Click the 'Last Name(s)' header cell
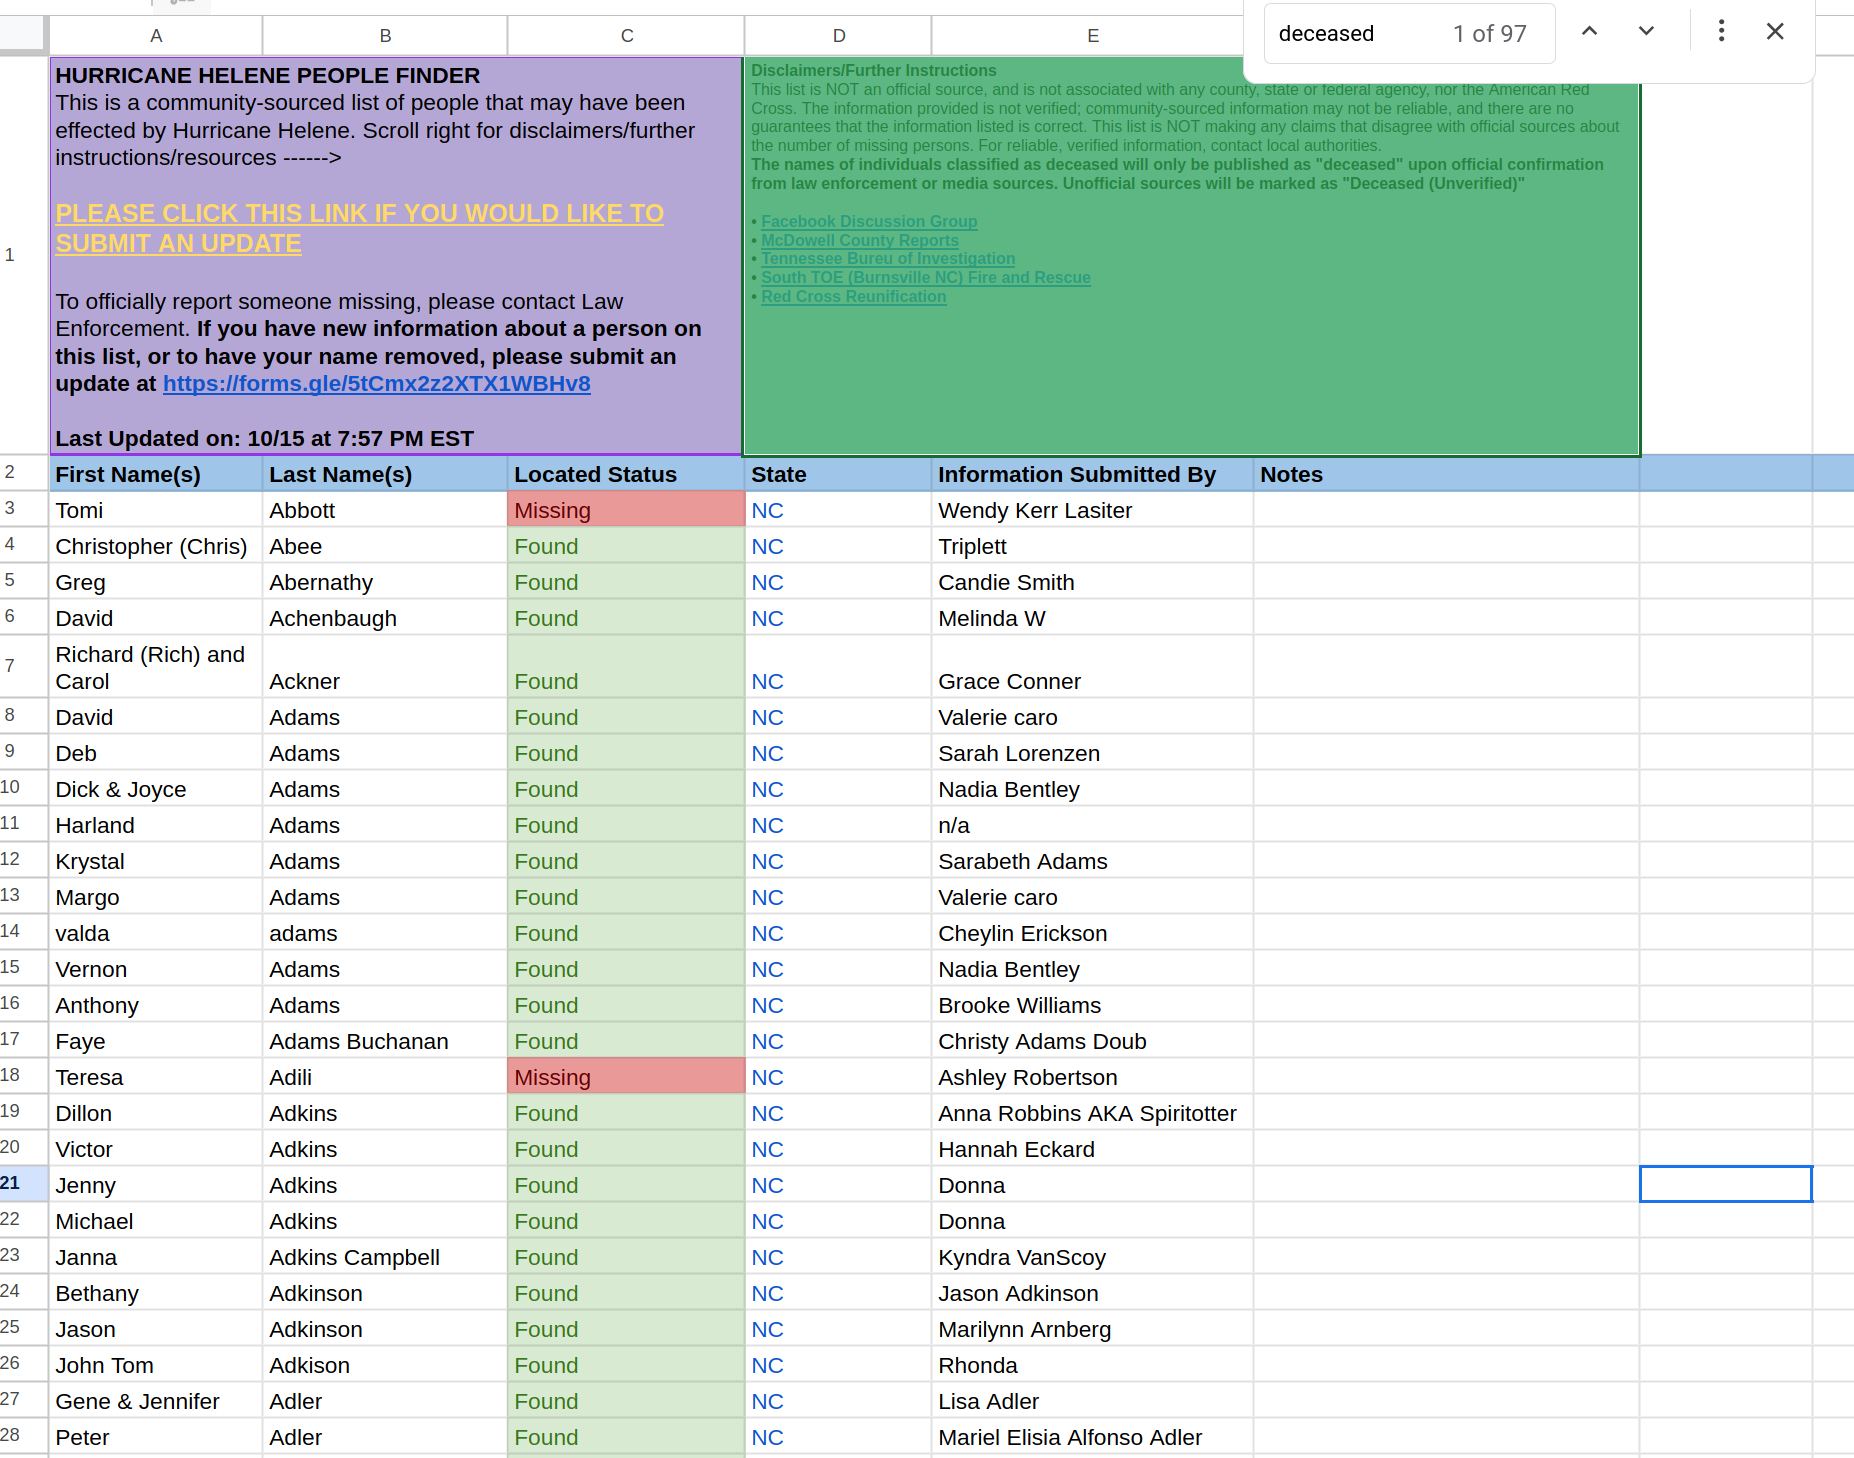This screenshot has height=1458, width=1854. pyautogui.click(x=385, y=474)
